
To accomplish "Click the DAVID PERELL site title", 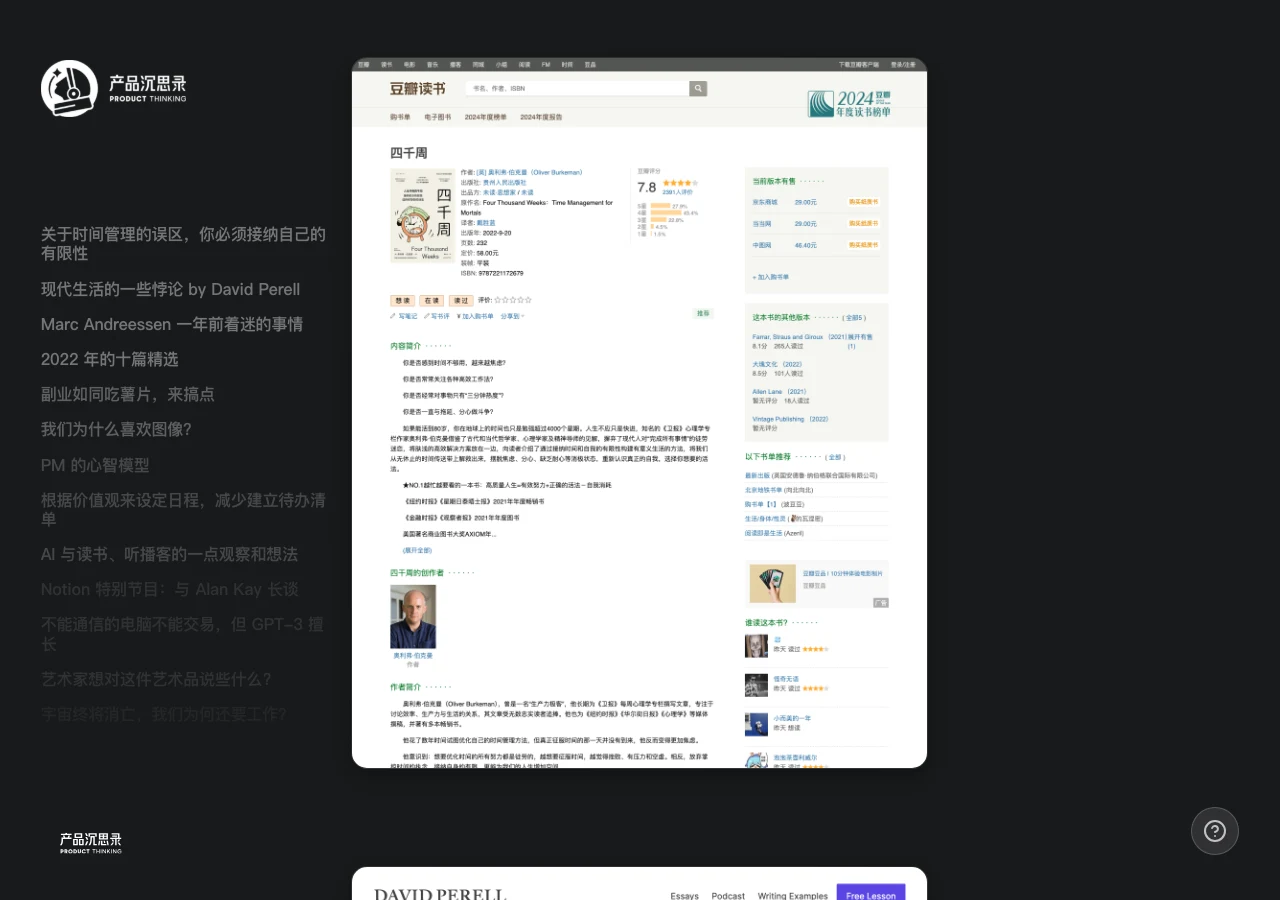I will [x=440, y=893].
